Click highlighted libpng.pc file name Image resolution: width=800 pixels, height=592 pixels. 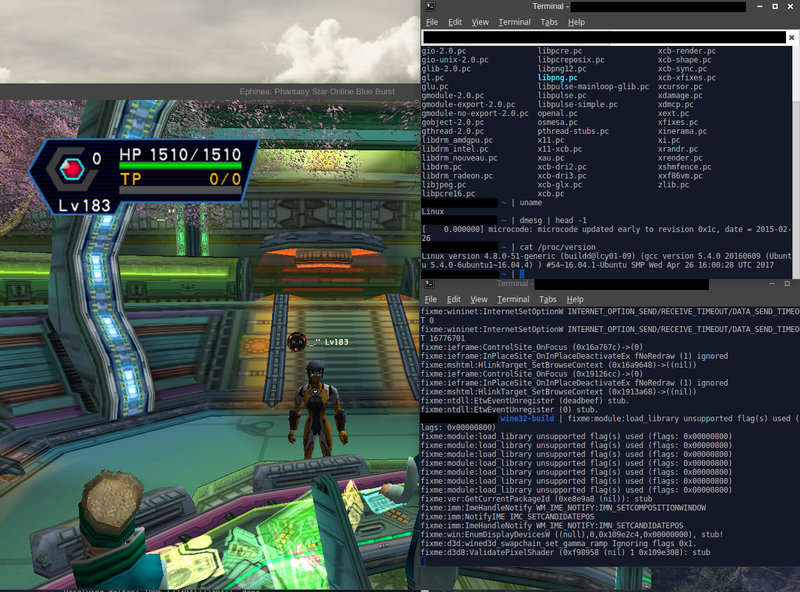pyautogui.click(x=558, y=78)
